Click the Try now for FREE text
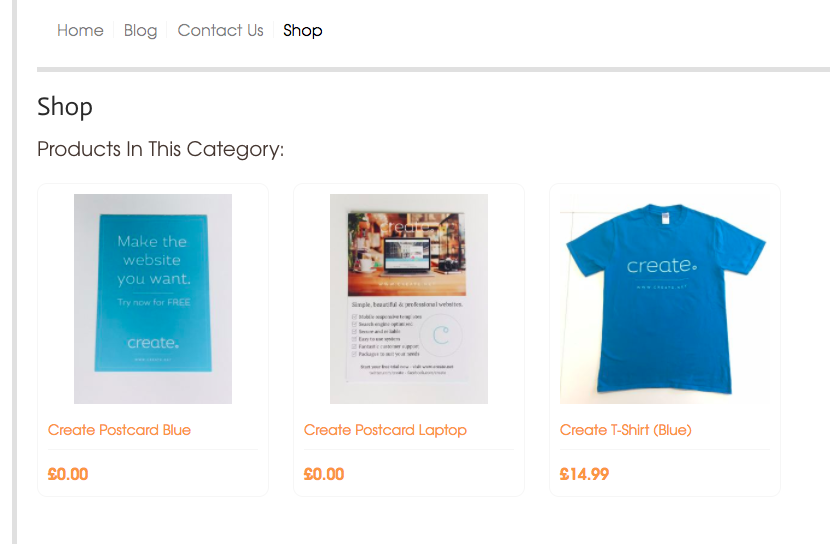This screenshot has width=830, height=544. pos(154,302)
